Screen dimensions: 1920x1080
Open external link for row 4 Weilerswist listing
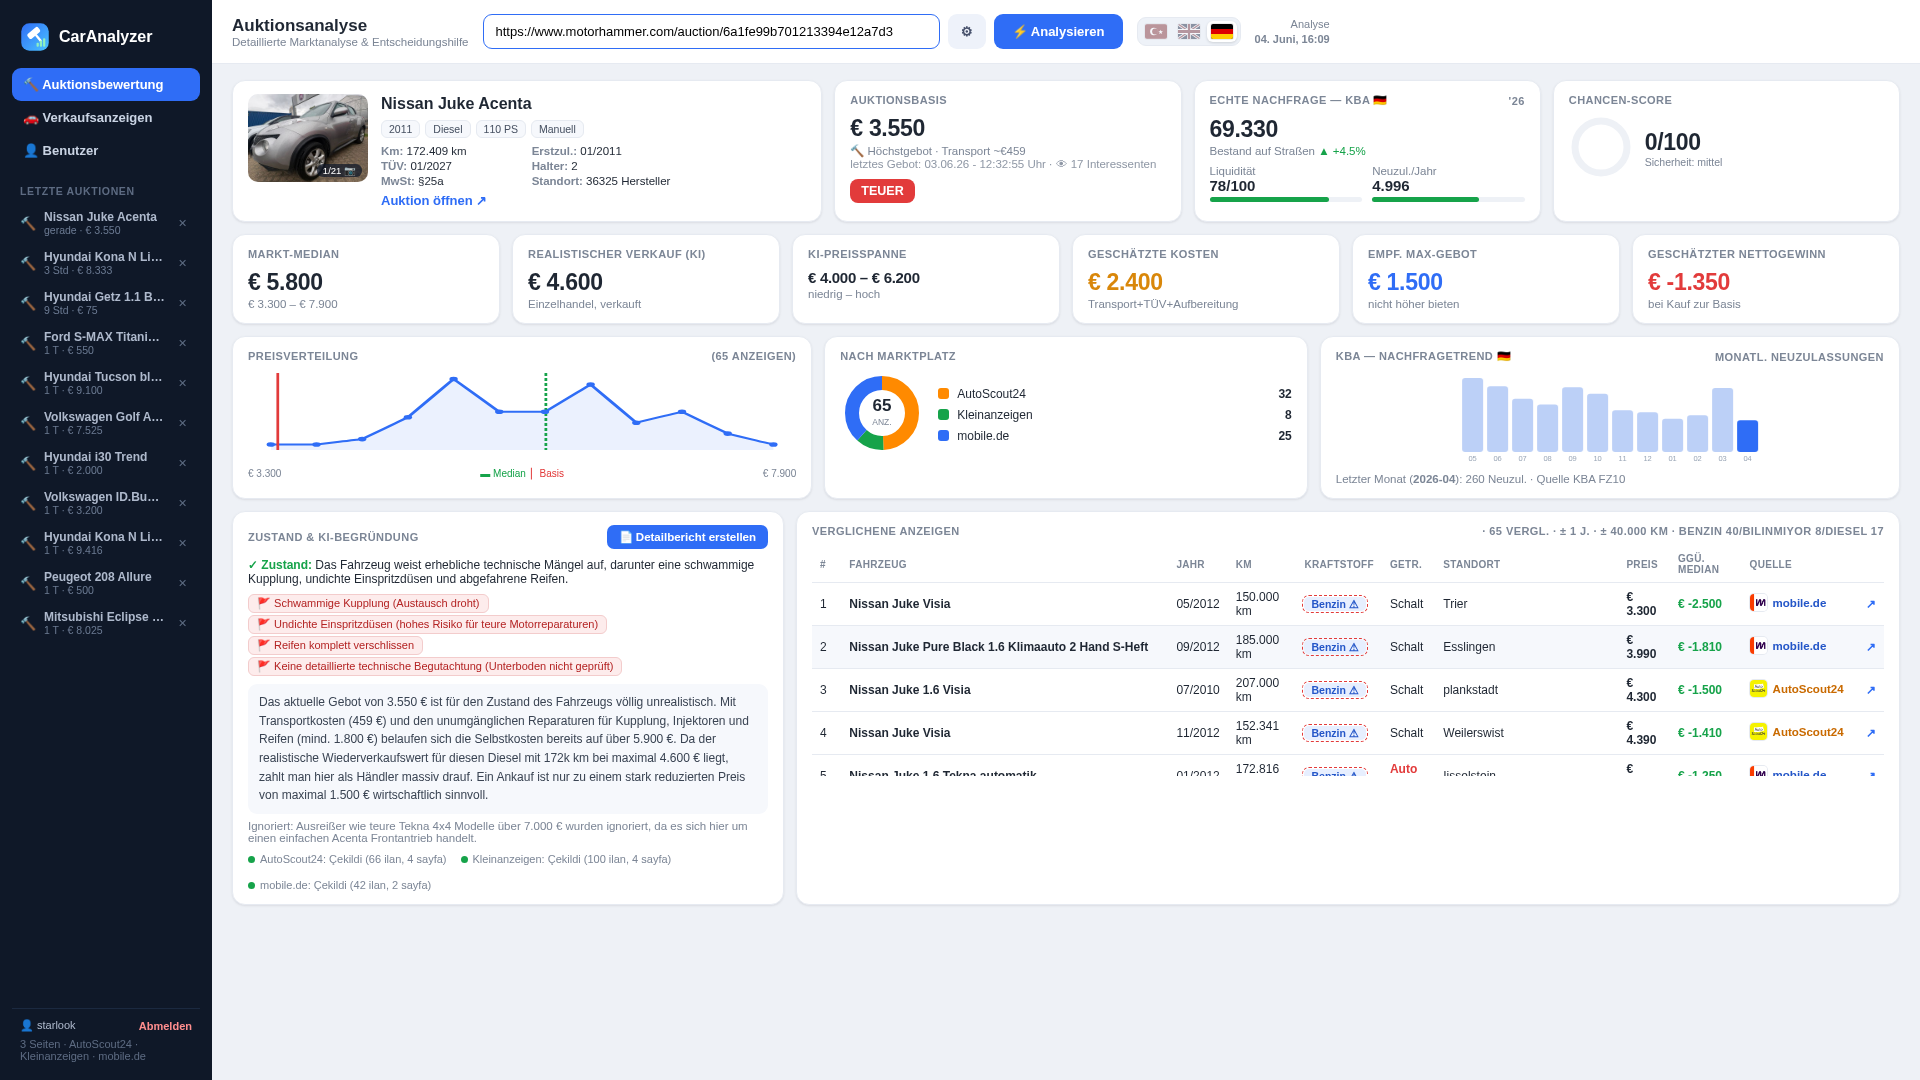pyautogui.click(x=1870, y=733)
